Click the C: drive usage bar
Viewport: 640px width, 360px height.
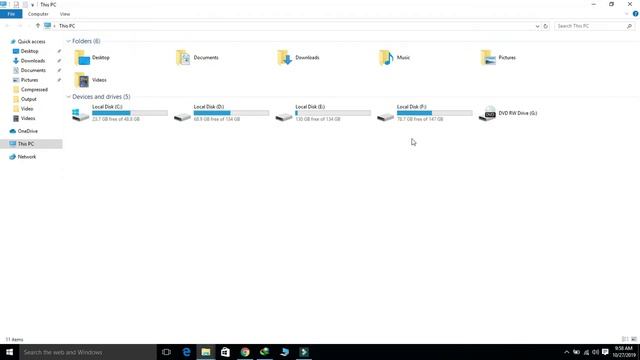click(130, 113)
